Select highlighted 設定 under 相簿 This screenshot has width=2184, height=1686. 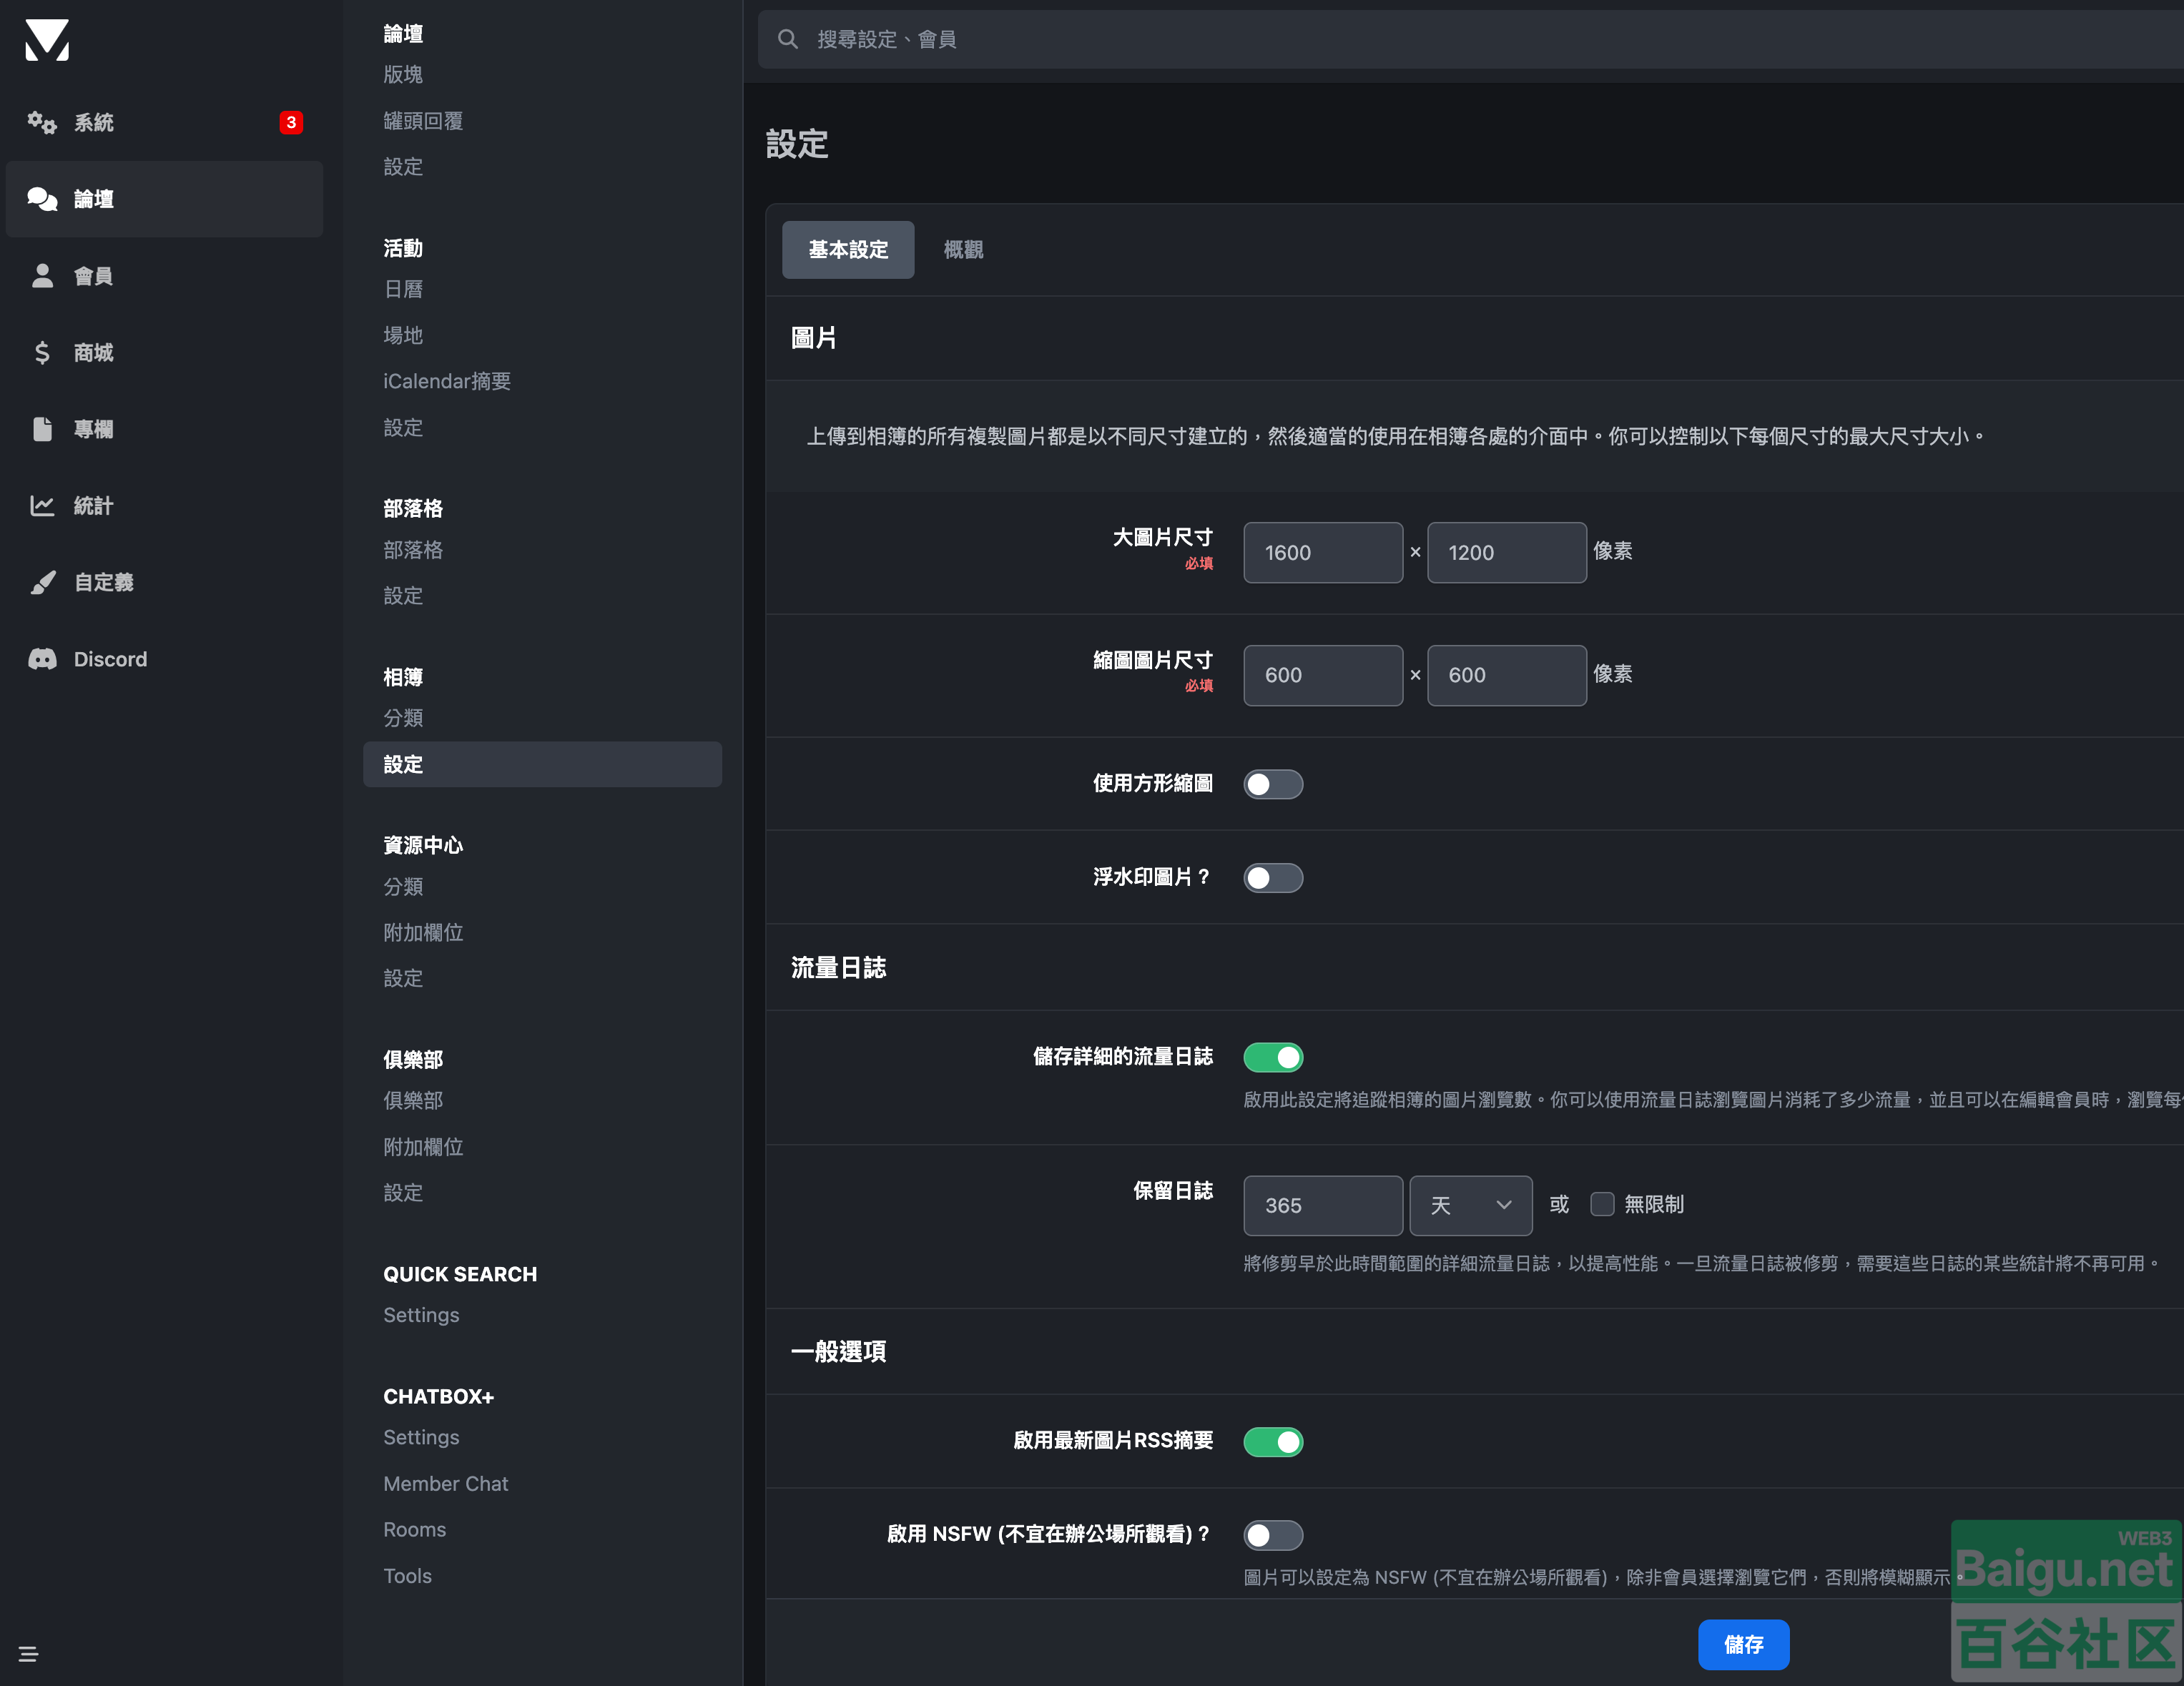542,765
